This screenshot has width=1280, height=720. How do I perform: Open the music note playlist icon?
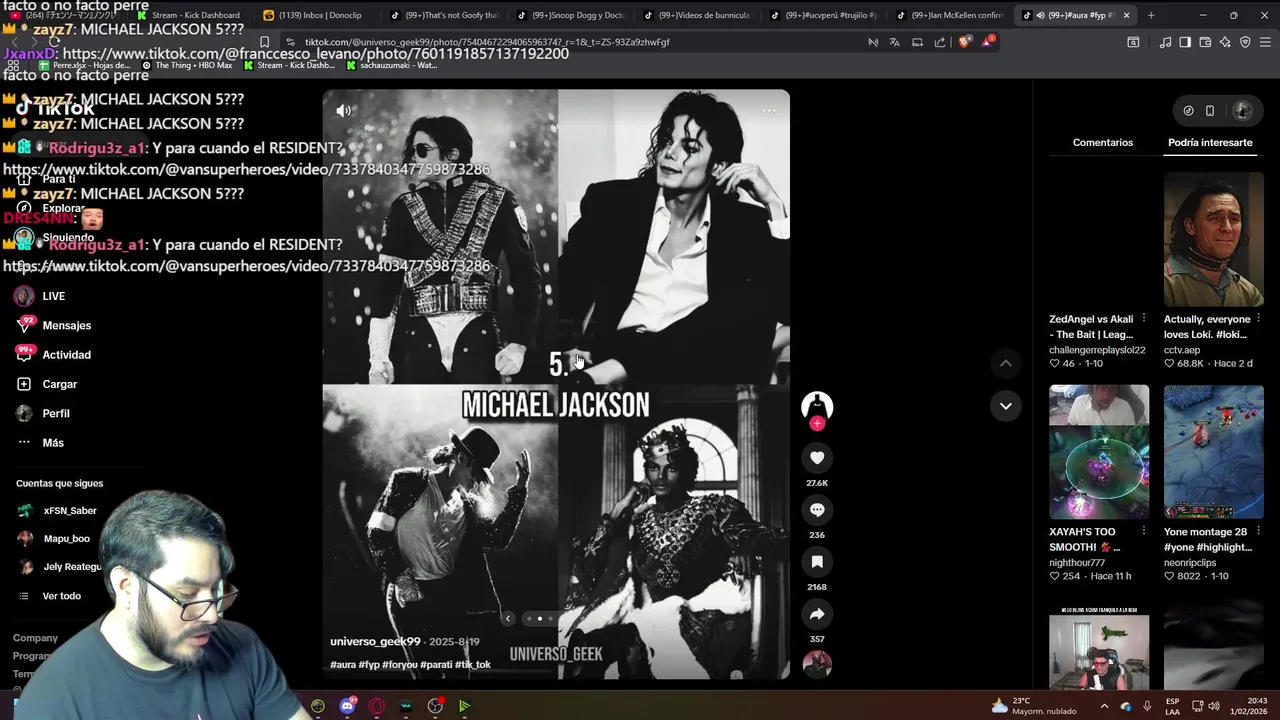[x=1165, y=42]
